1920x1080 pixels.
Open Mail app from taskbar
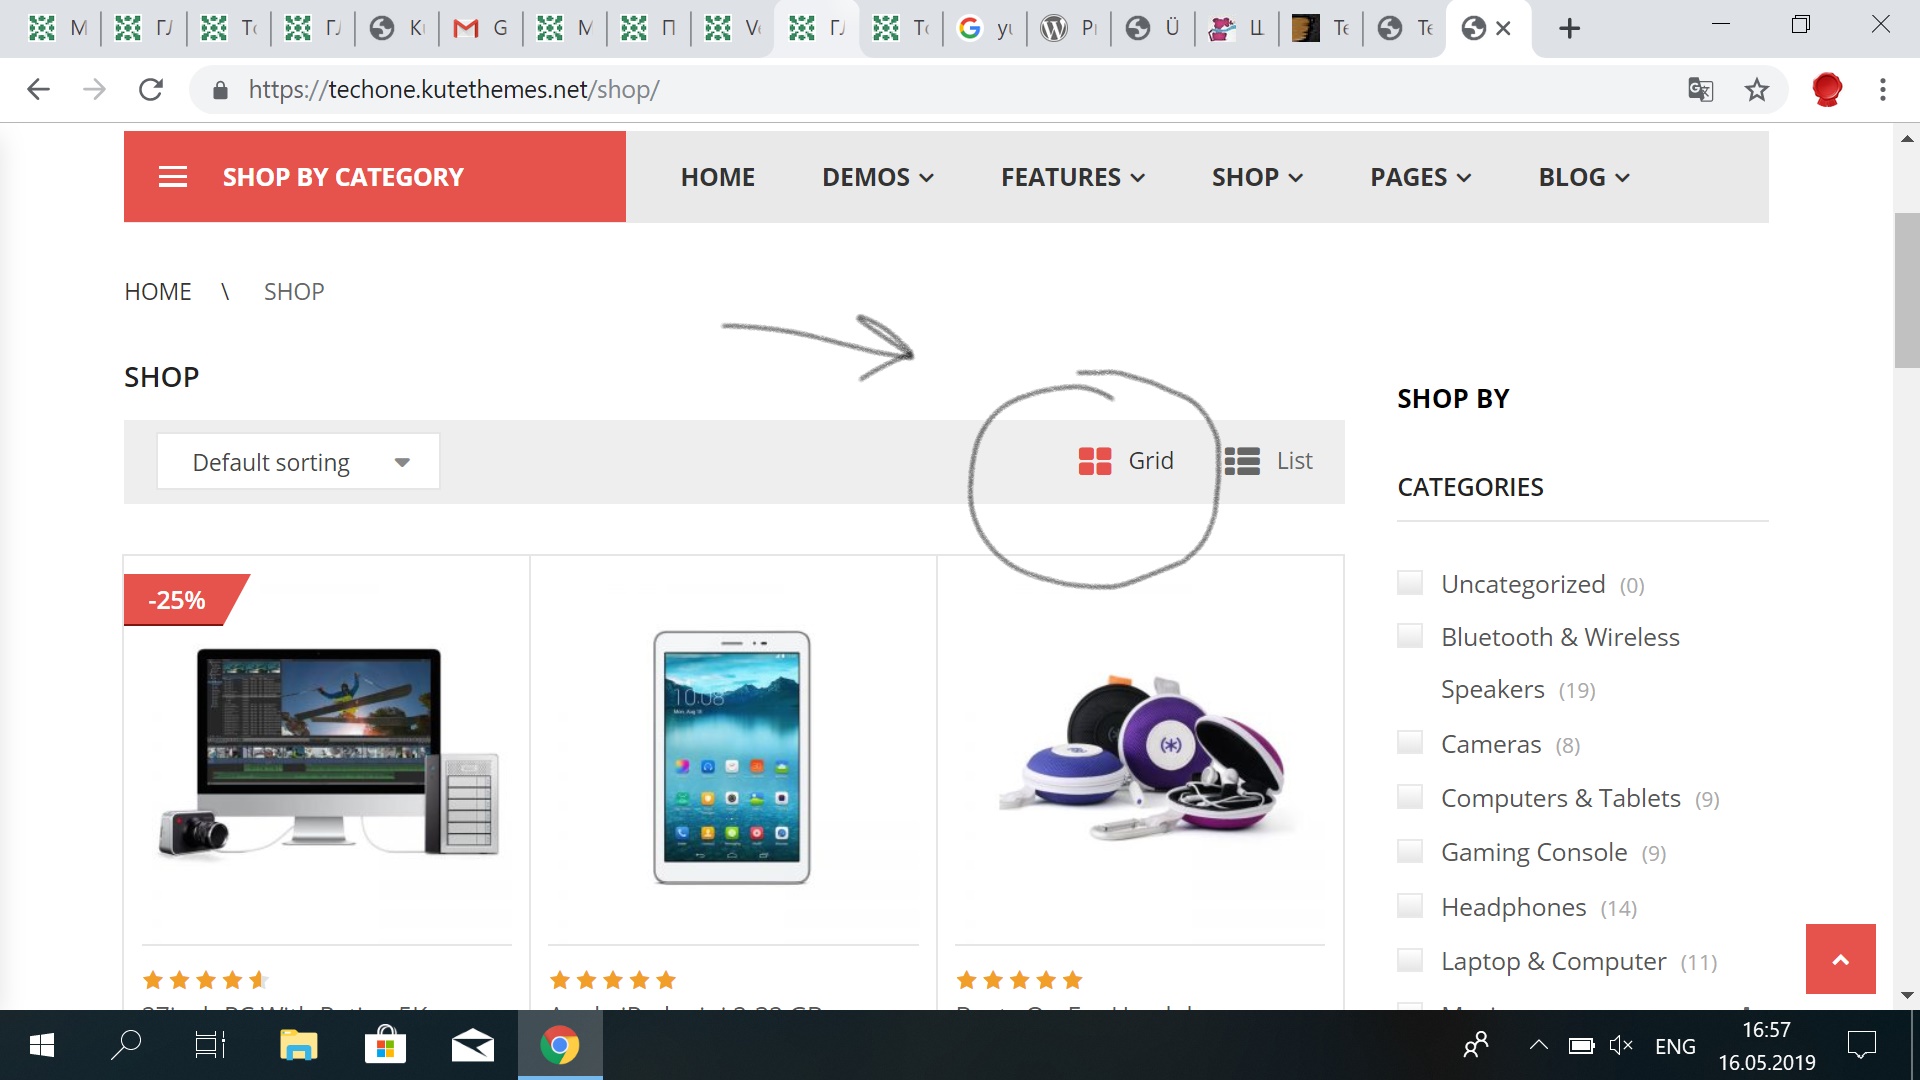473,1046
